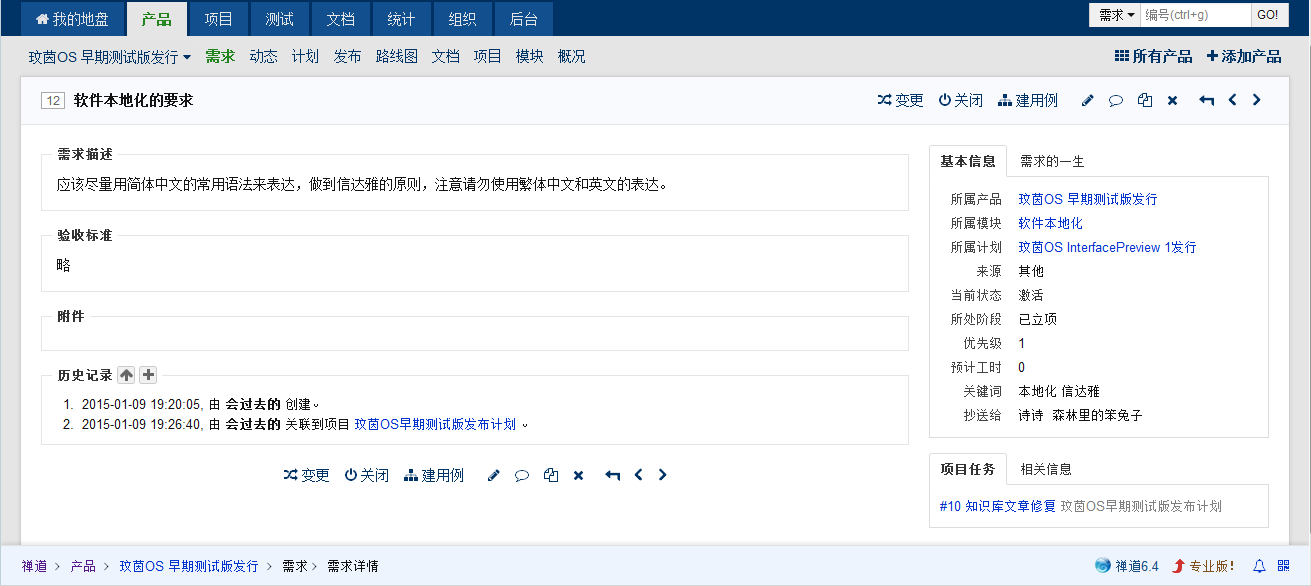Switch to the 相关信息 tab
Screen dimensions: 1311x586
1046,469
